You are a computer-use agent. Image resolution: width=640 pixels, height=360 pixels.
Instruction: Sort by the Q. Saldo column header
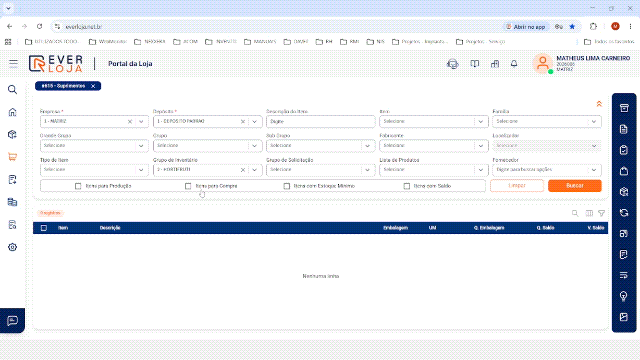(x=545, y=228)
